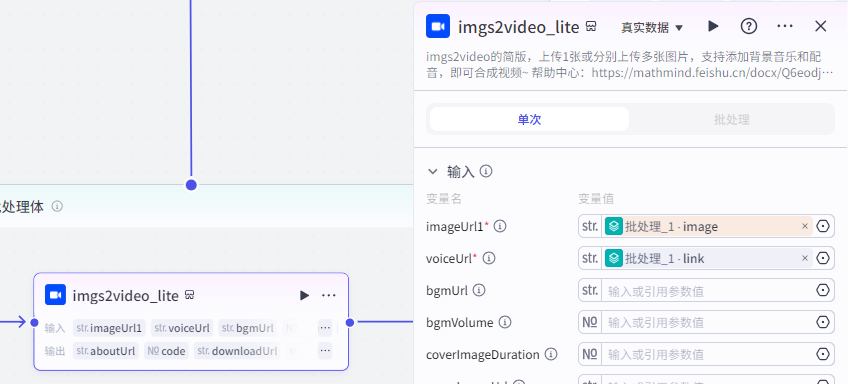Click str. type selector for bgmUrl
Screen dimensions: 848x384
pos(590,290)
